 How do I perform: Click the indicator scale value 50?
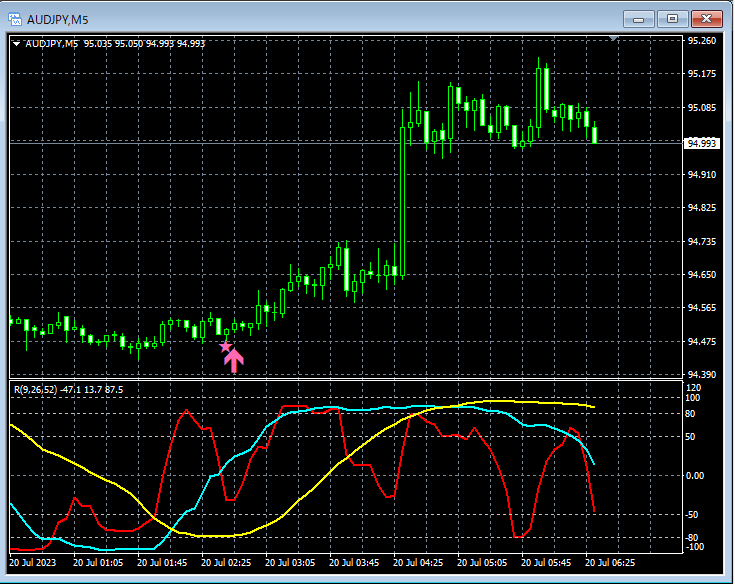point(690,437)
